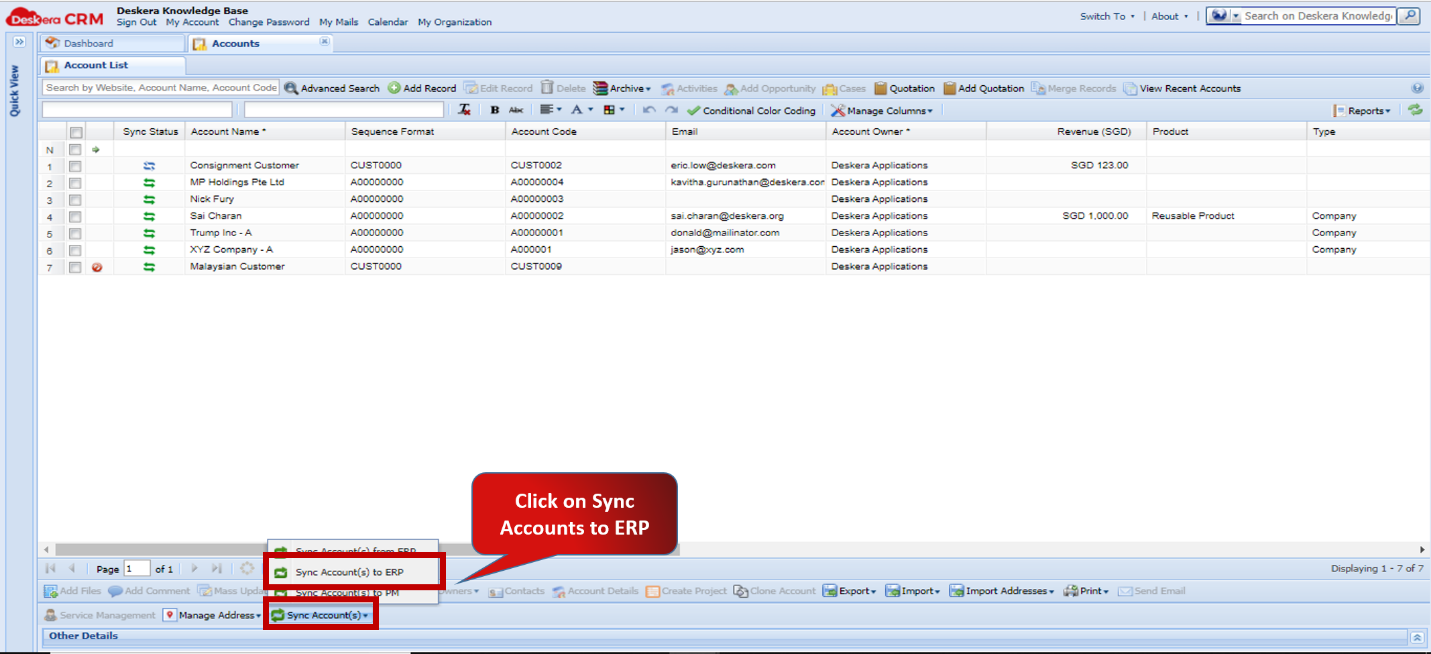Tick the checkbox for Sai Charan row
Screen dimensions: 1431x654
coord(75,215)
